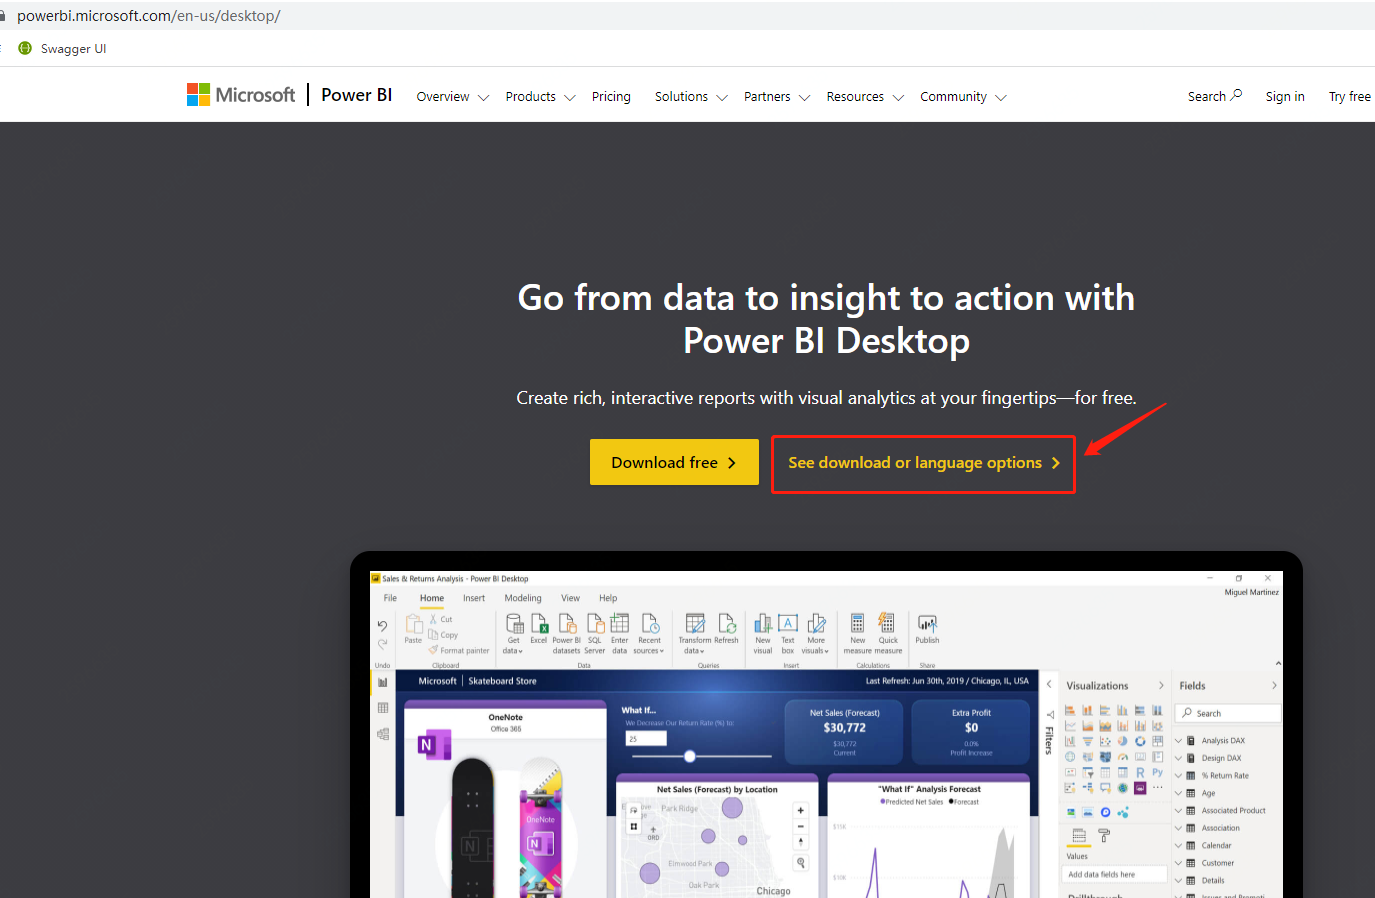Click the Undo arrow in the ribbon
1375x898 pixels.
(382, 626)
